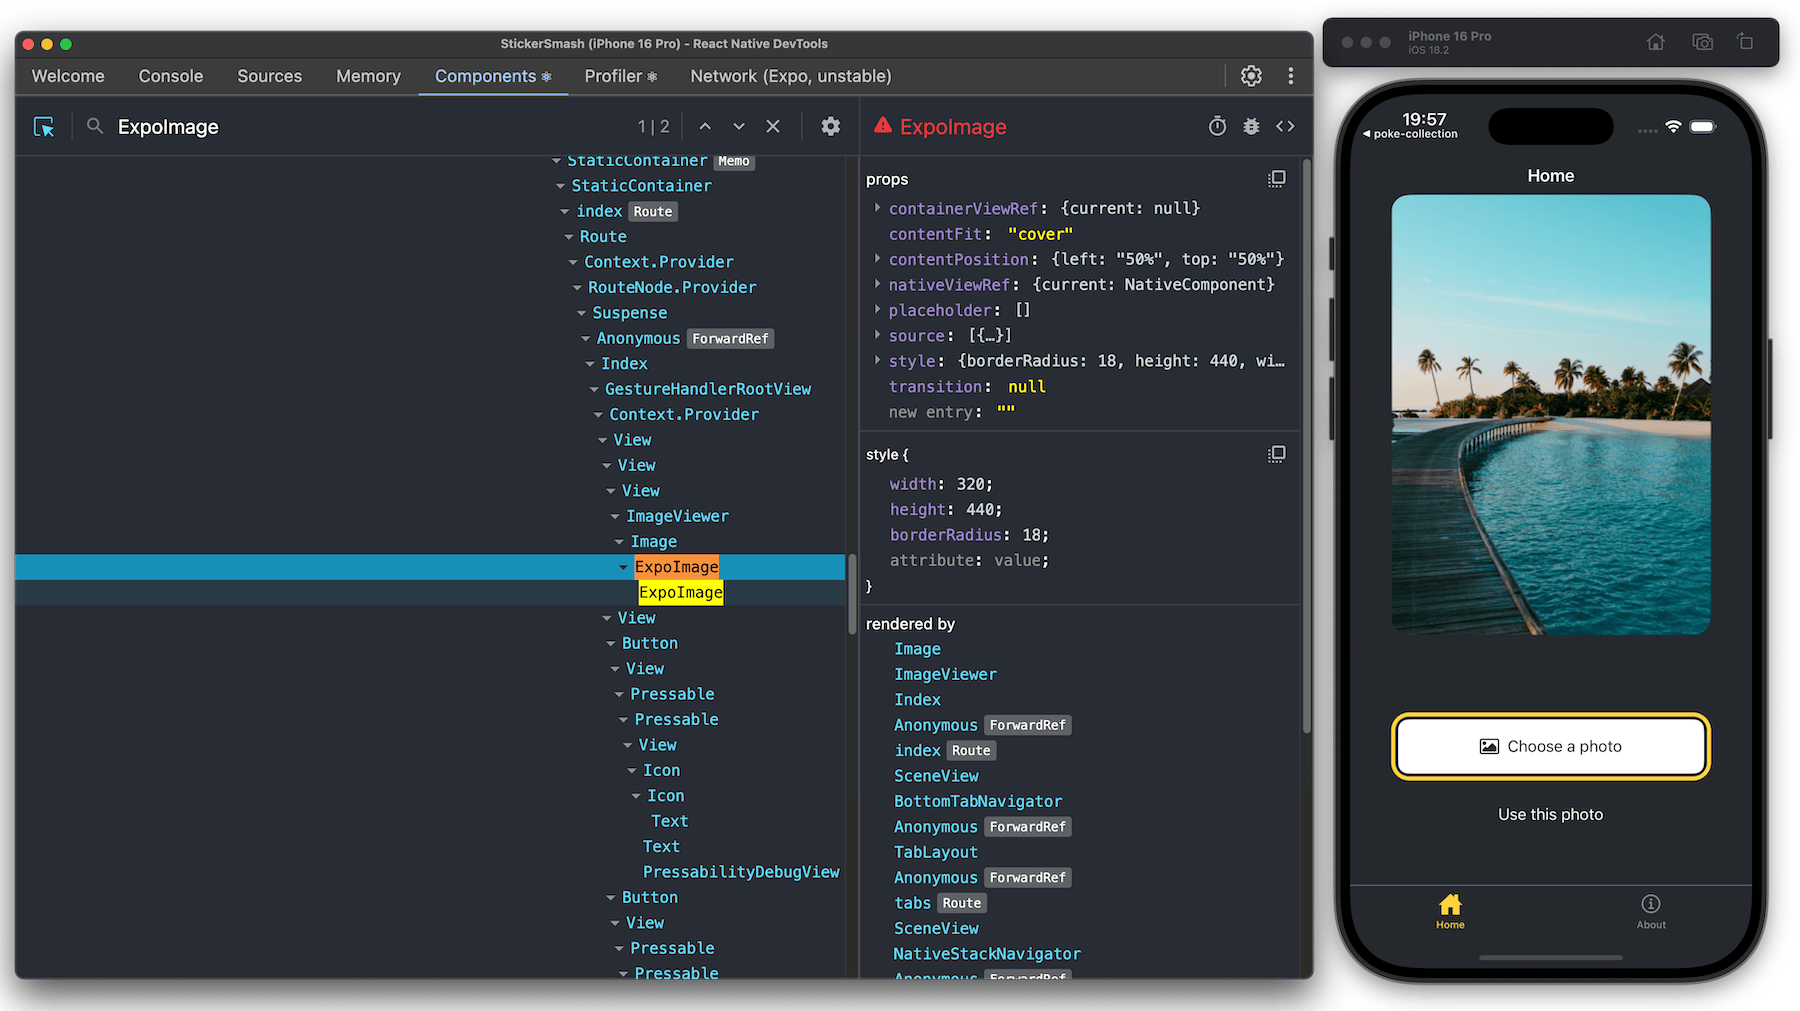
Task: Switch to the Profiler tab
Action: [613, 76]
